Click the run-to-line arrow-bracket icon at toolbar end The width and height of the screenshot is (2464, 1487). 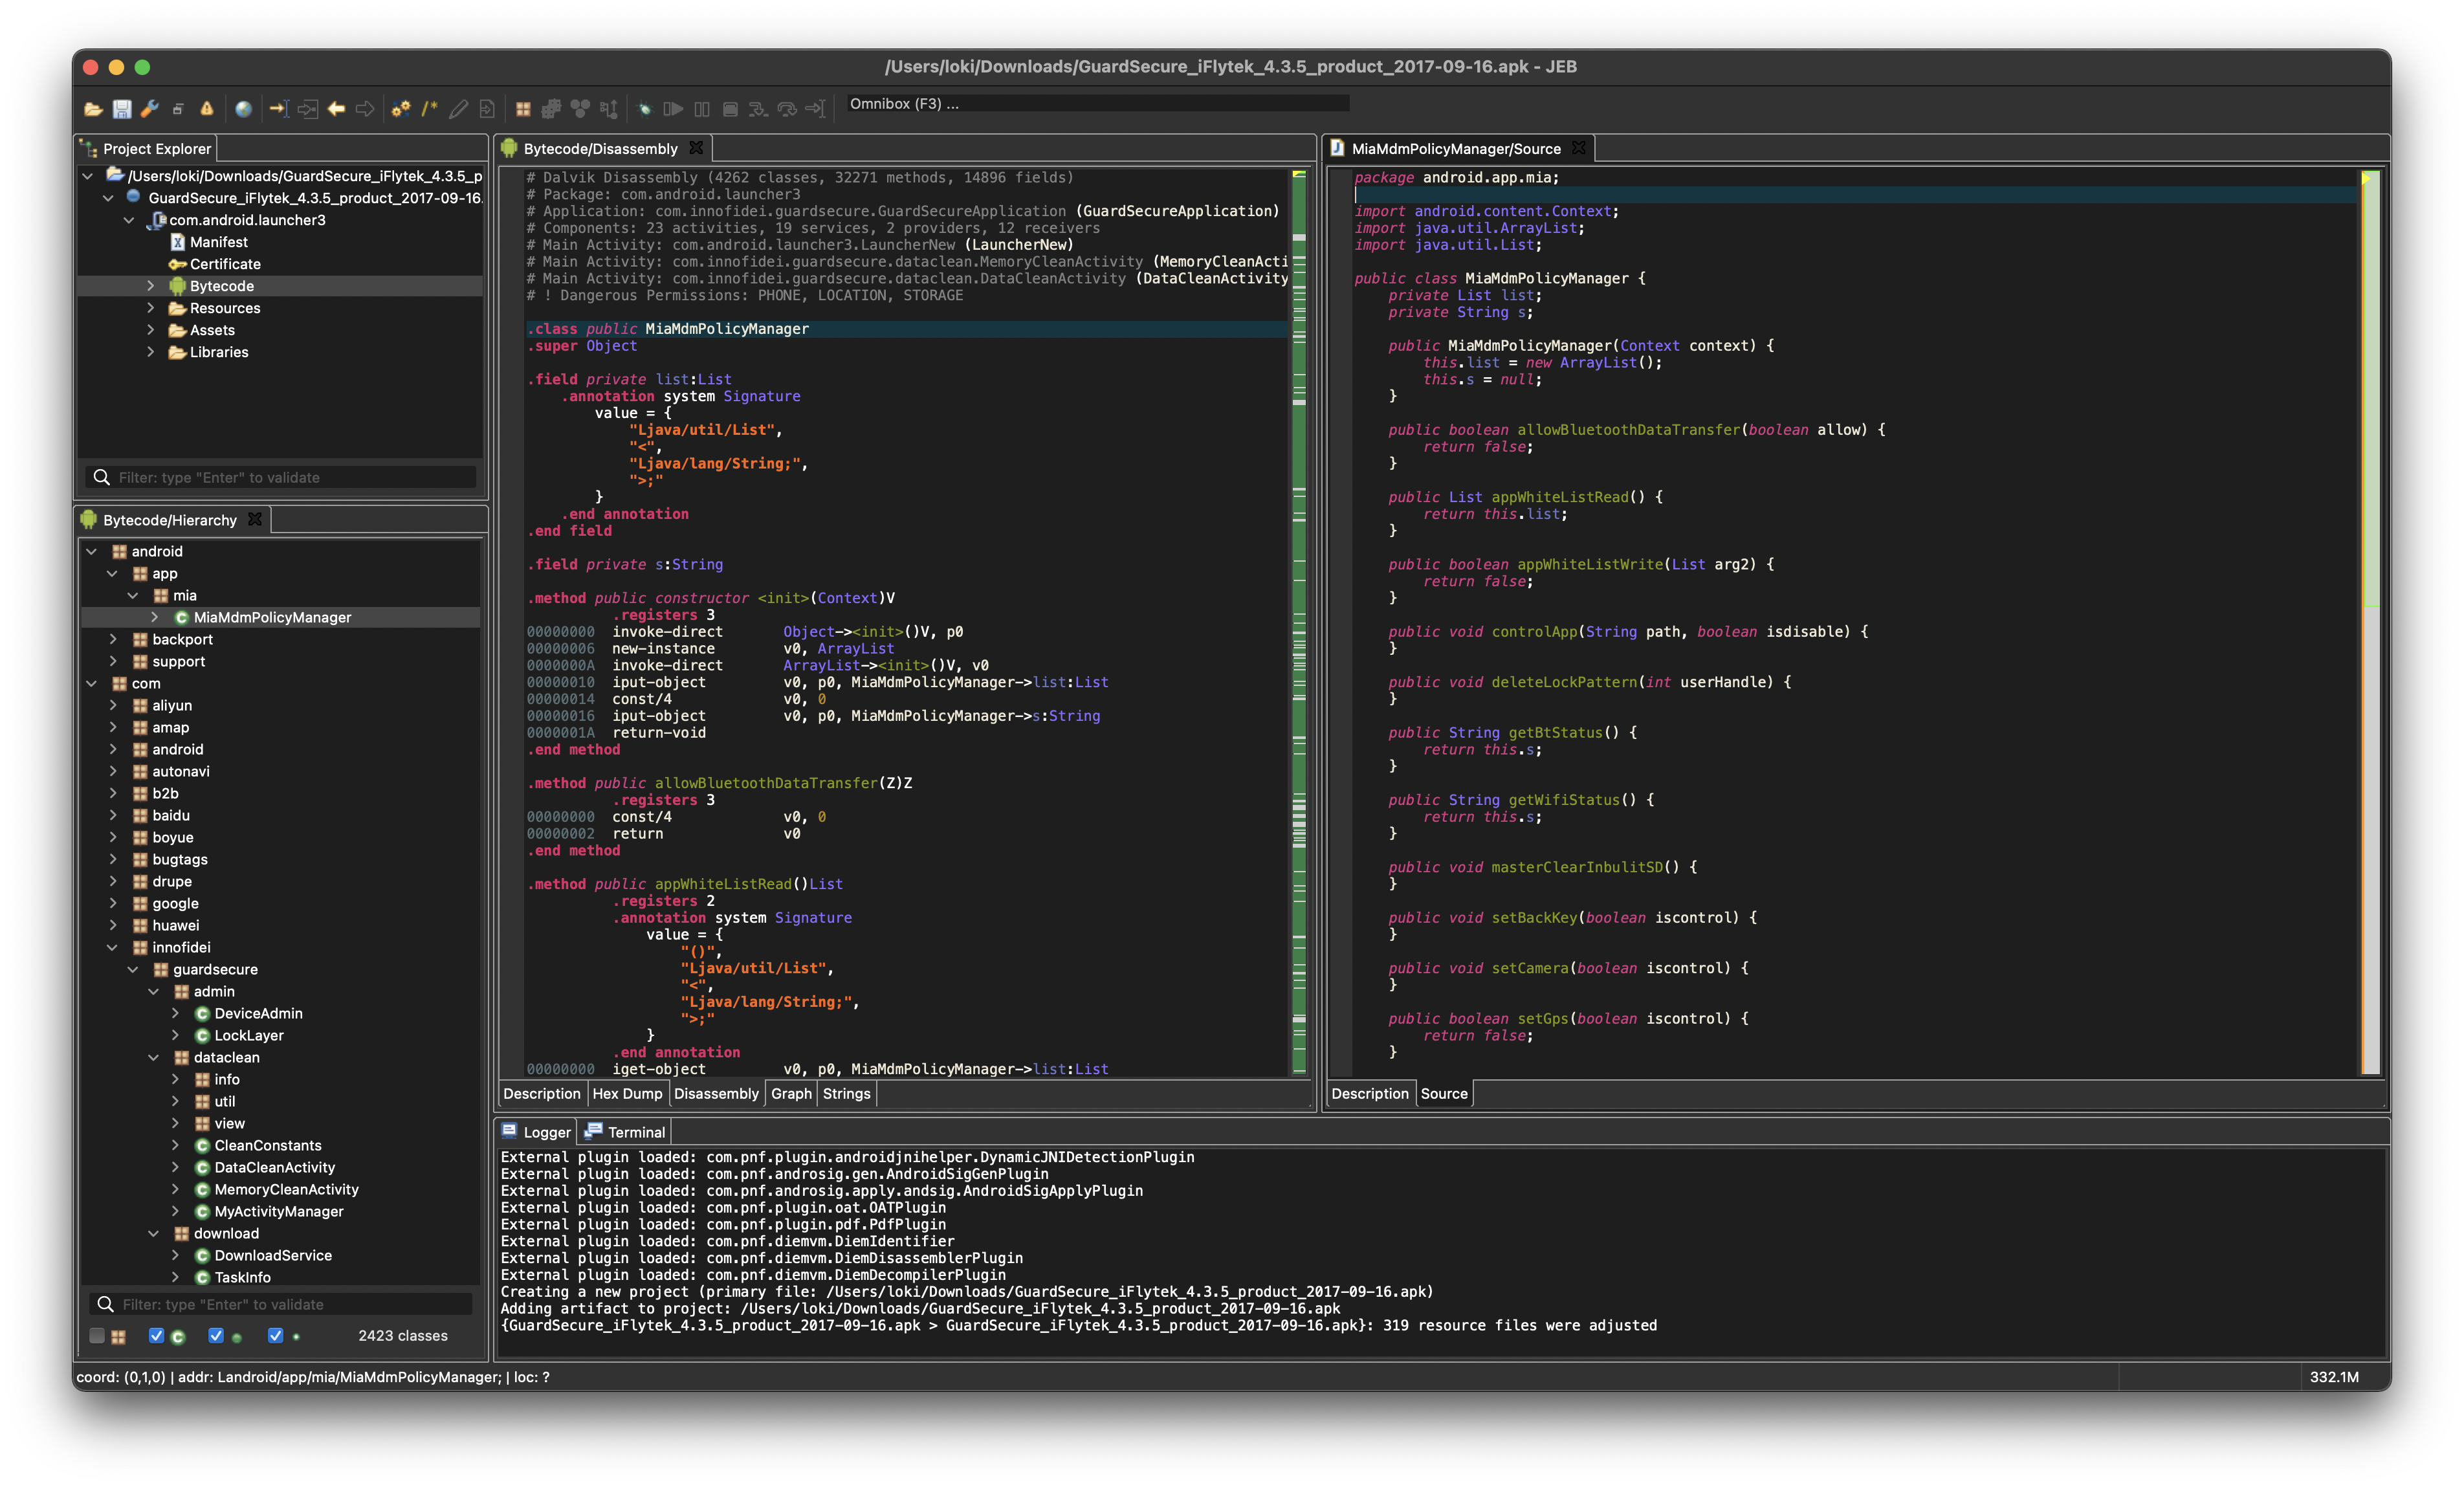point(816,109)
